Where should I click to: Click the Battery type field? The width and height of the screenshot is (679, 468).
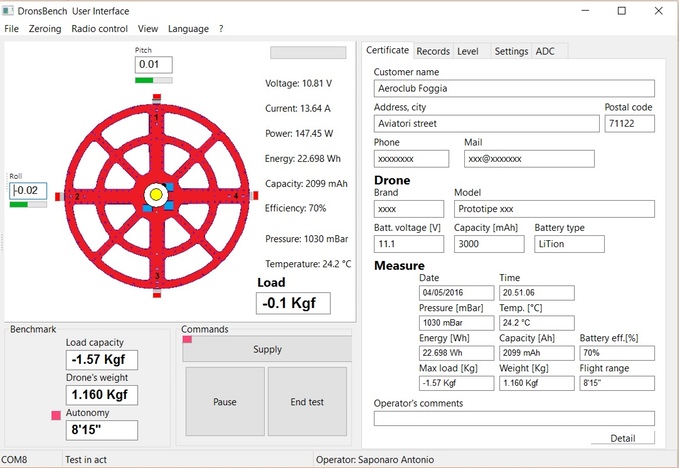coord(569,244)
